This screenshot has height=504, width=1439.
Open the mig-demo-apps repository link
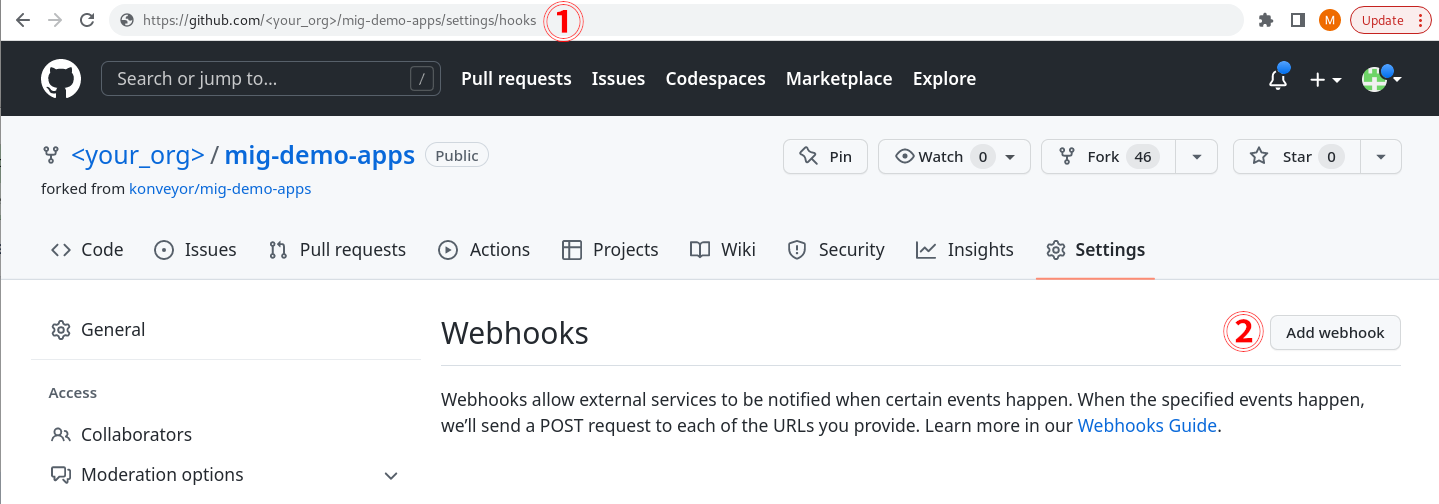(320, 156)
